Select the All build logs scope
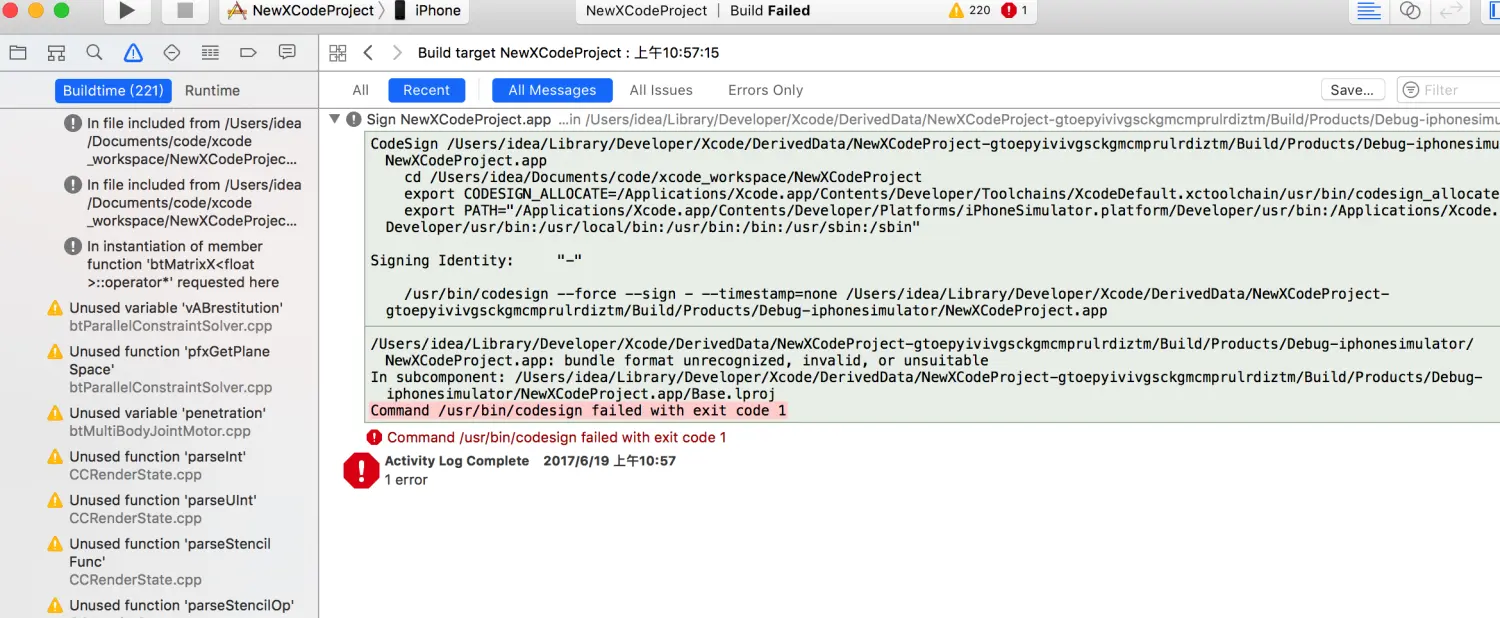 [361, 90]
